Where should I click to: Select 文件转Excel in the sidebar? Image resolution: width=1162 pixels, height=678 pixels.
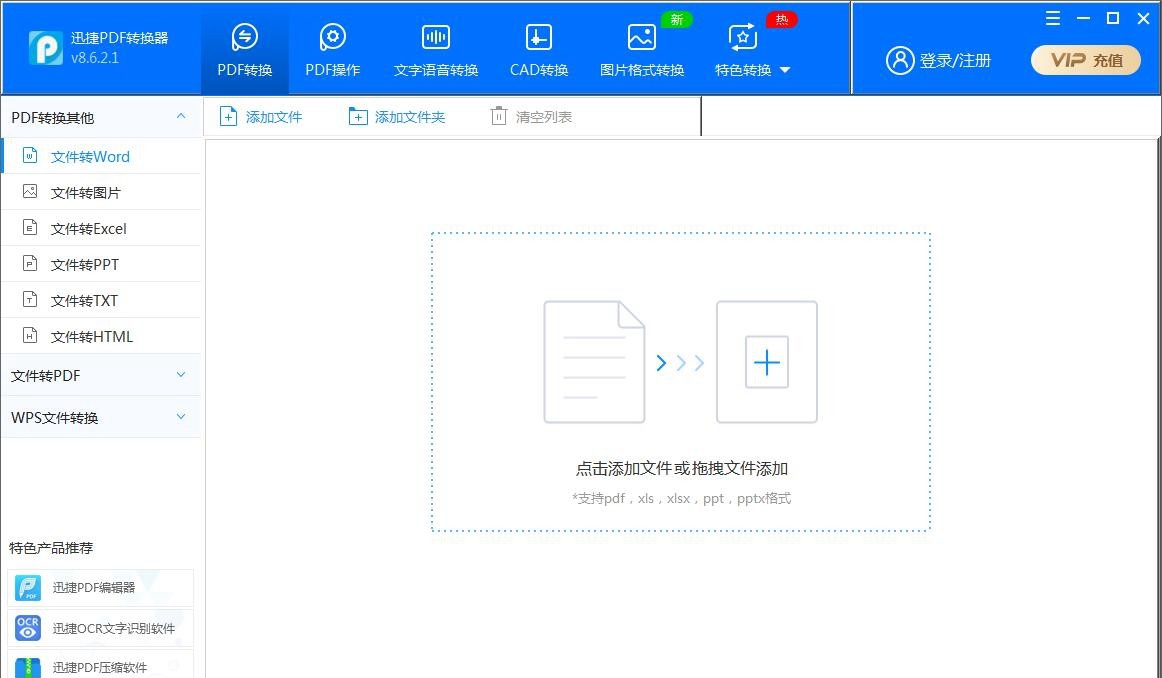(x=101, y=228)
